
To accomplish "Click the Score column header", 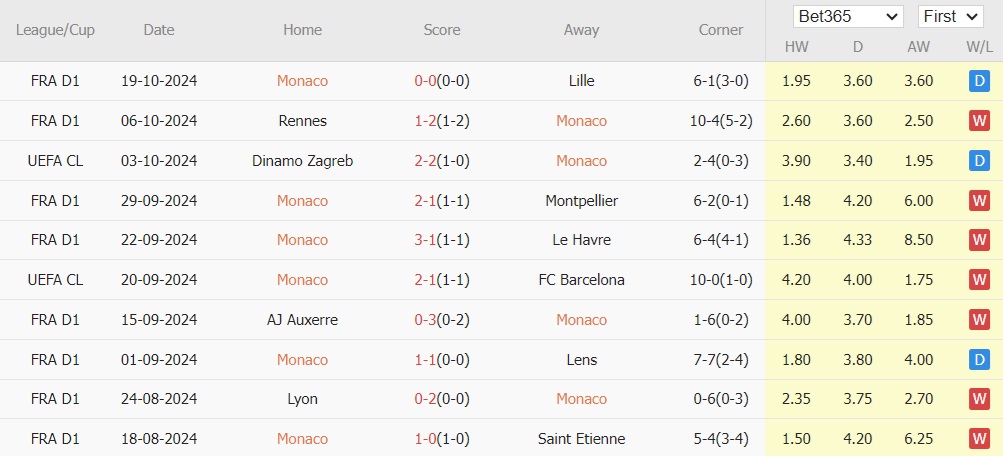I will point(442,30).
